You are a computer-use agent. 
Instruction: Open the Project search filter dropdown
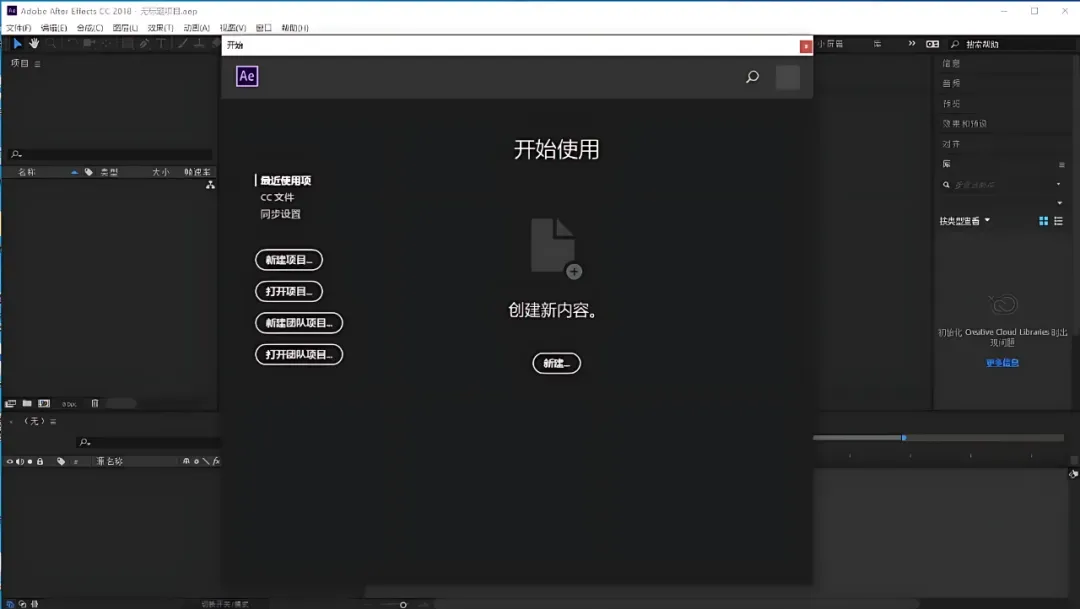(17, 154)
